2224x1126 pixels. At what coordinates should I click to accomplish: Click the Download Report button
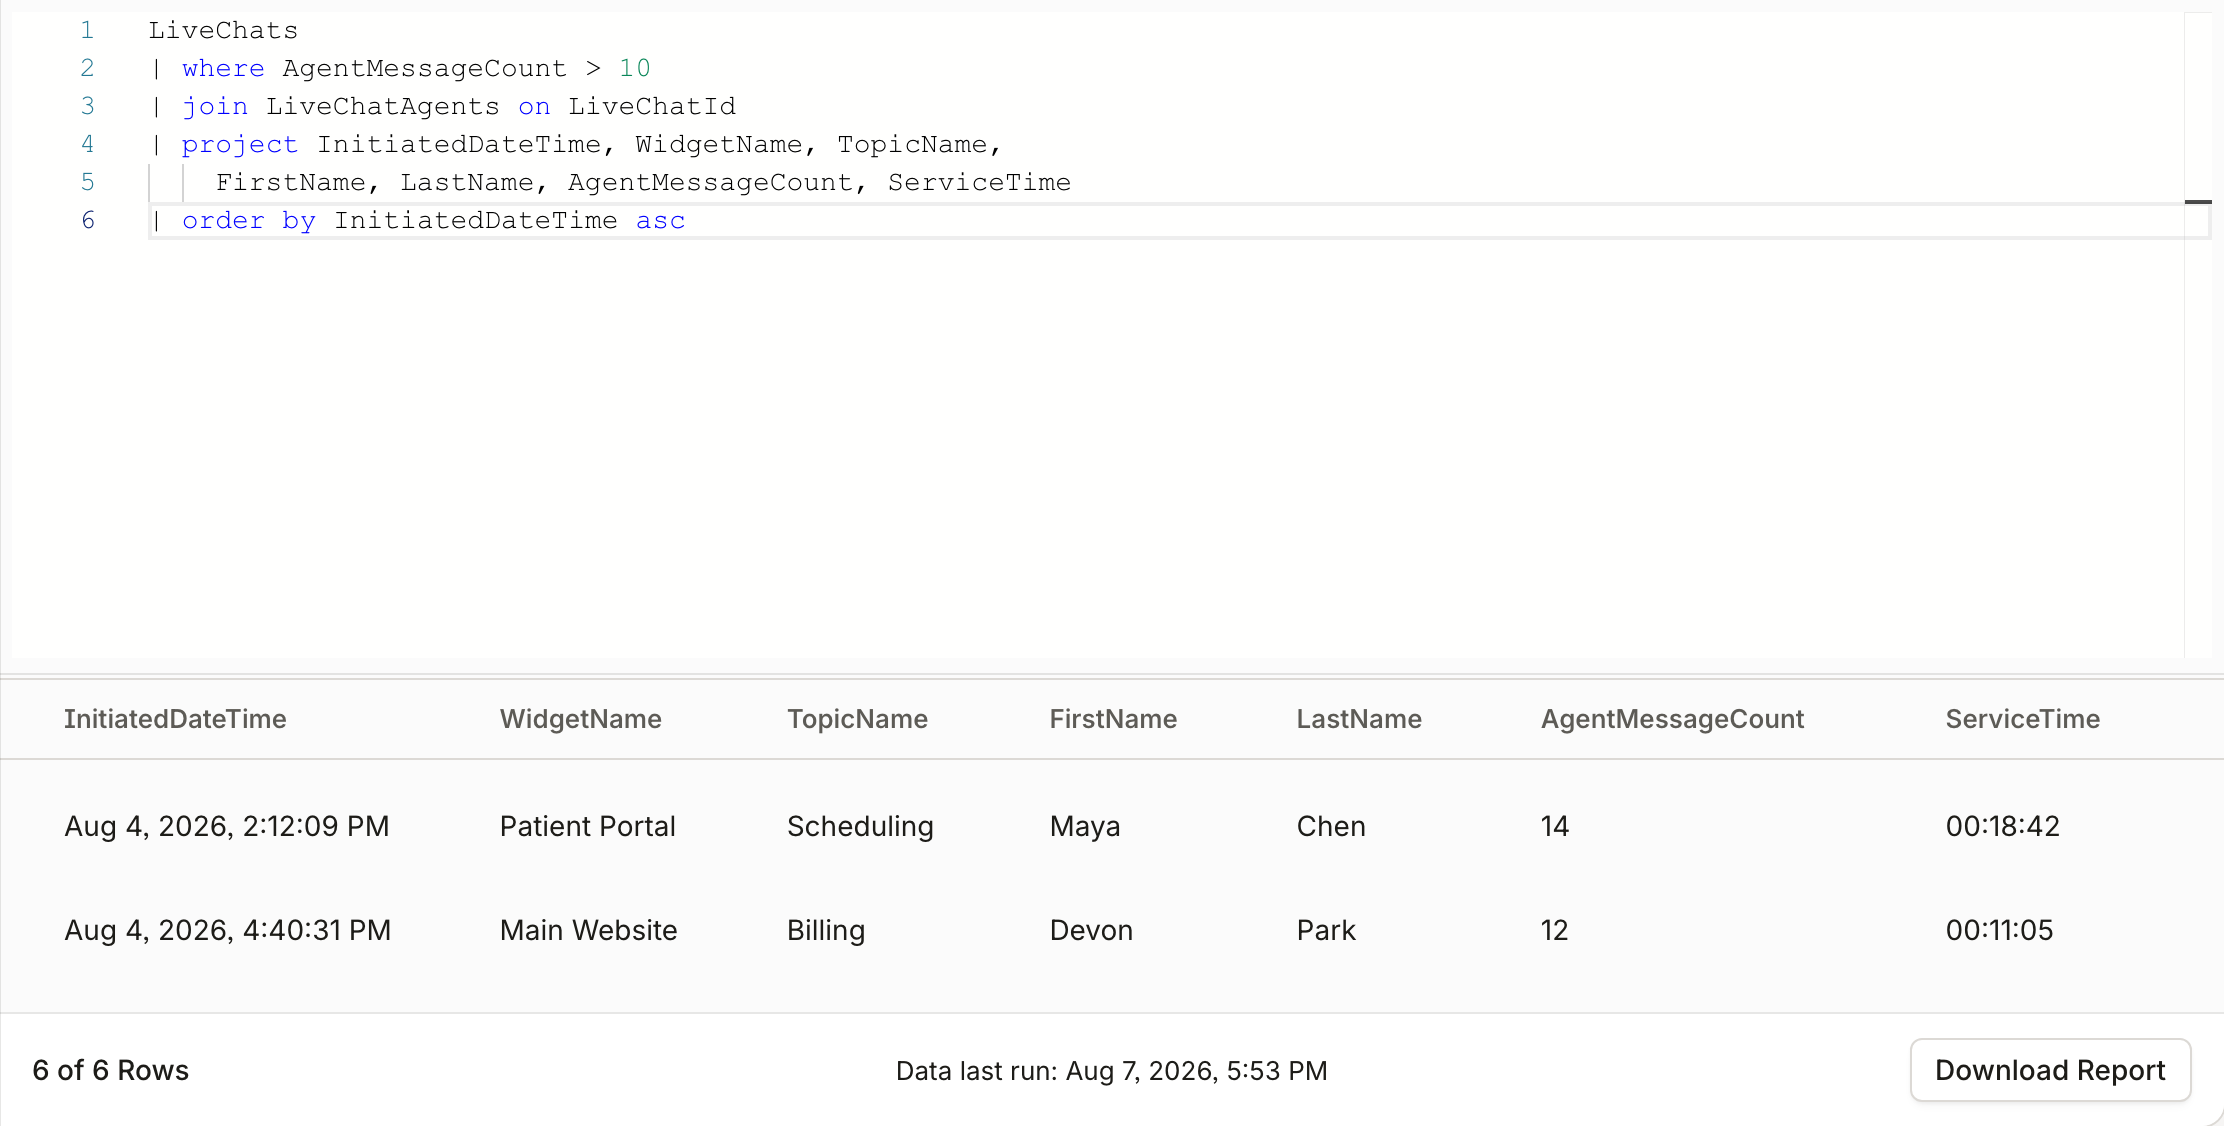tap(2050, 1070)
